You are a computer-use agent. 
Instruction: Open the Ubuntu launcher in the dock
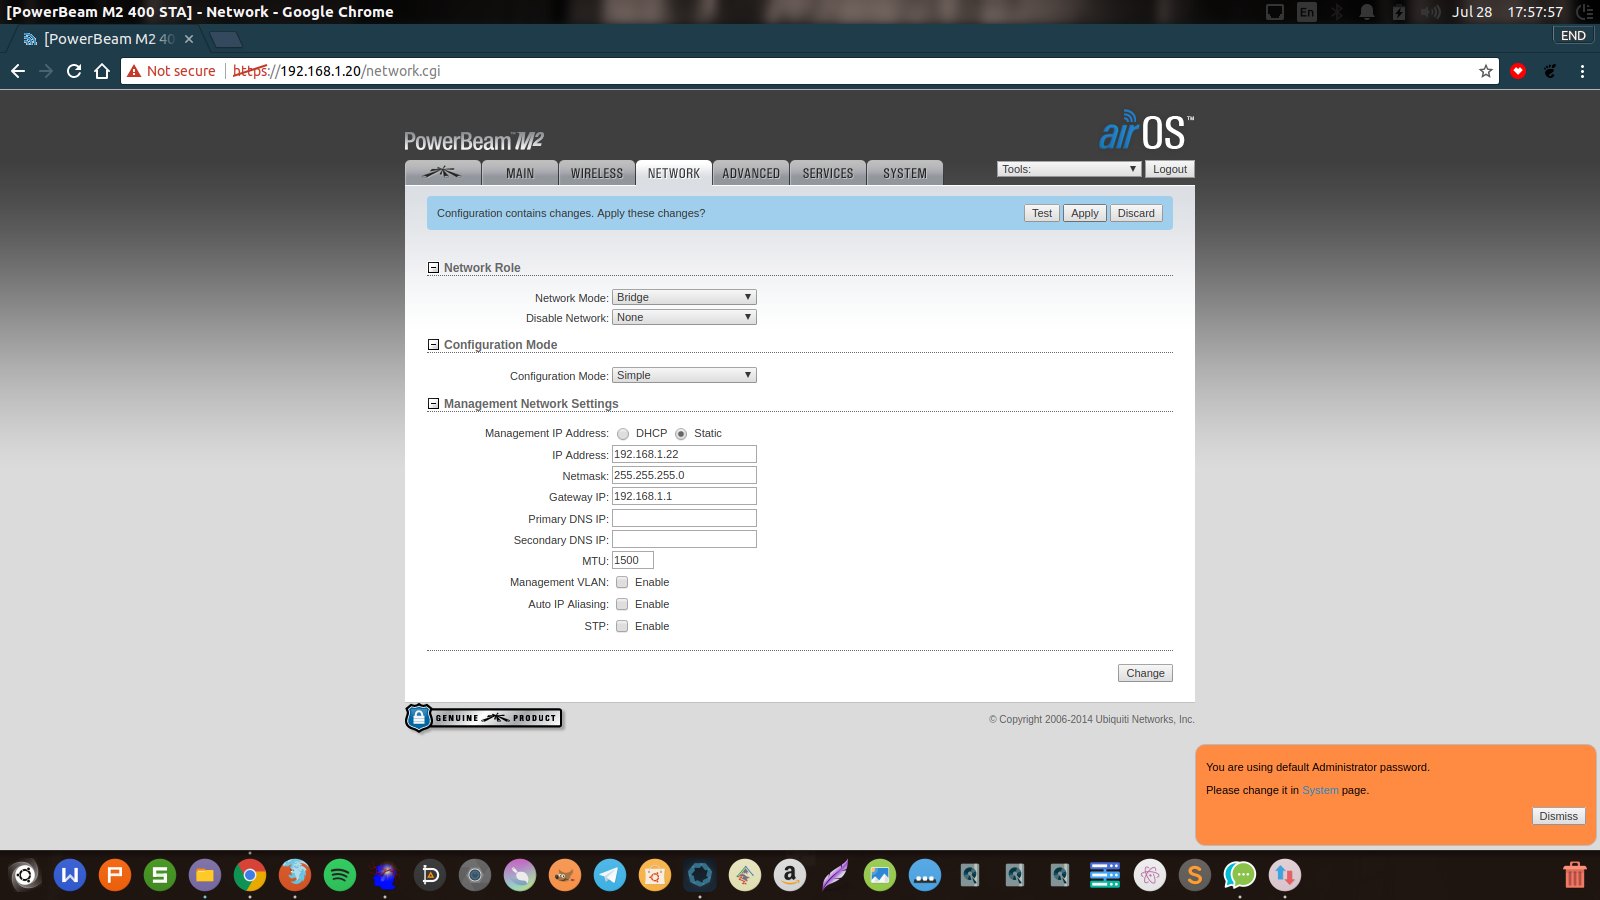tap(25, 876)
